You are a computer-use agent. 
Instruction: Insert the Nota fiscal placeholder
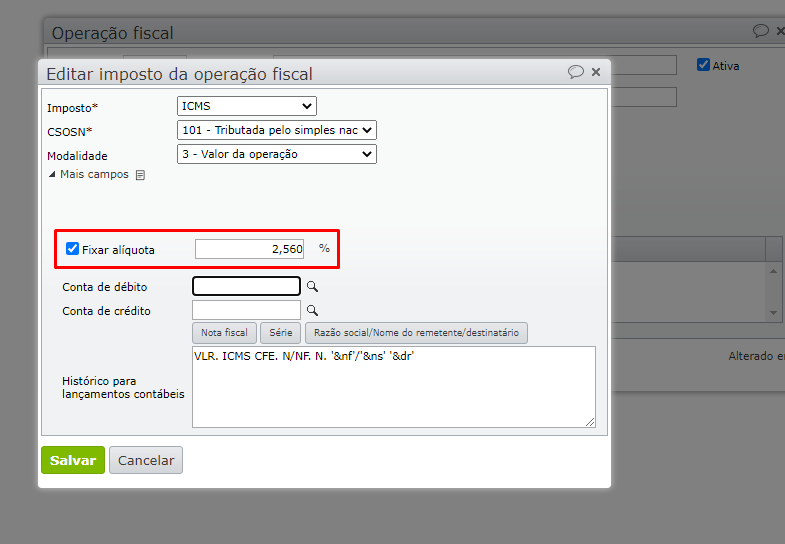click(224, 333)
